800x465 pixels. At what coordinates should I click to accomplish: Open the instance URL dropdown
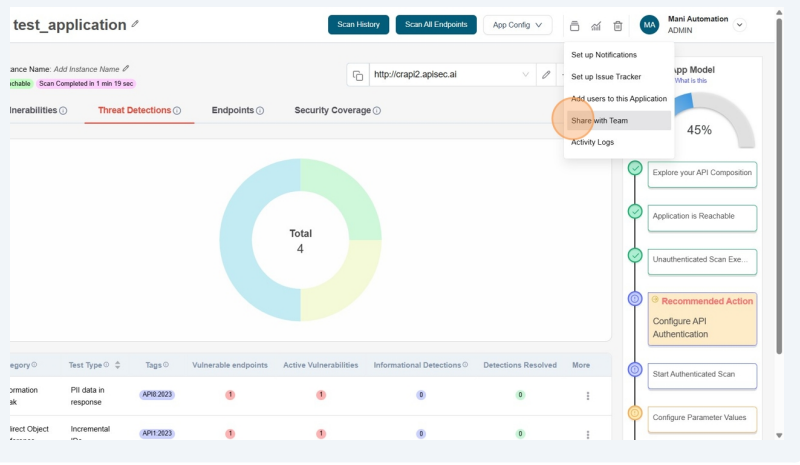point(526,75)
